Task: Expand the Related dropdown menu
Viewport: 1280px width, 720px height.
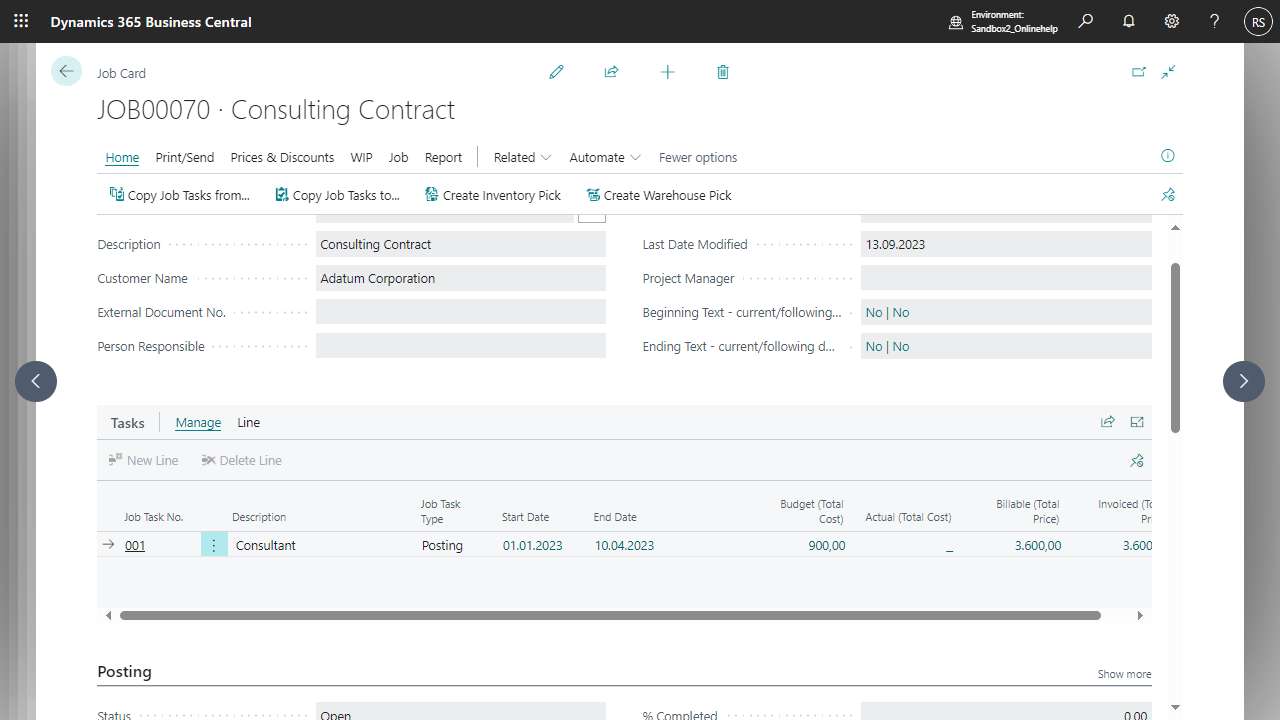Action: 522,157
